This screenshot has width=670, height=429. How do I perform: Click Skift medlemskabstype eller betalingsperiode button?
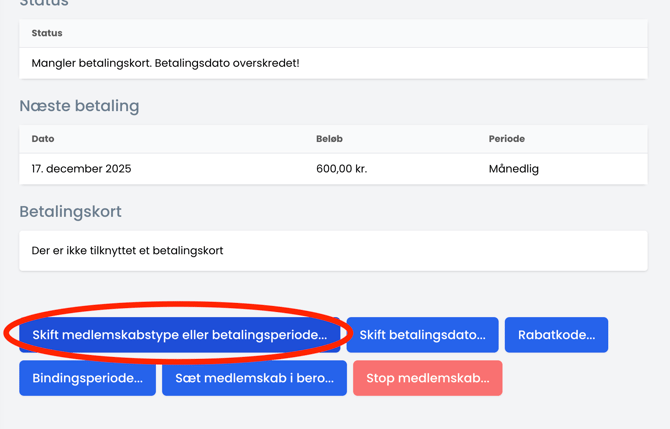click(179, 335)
